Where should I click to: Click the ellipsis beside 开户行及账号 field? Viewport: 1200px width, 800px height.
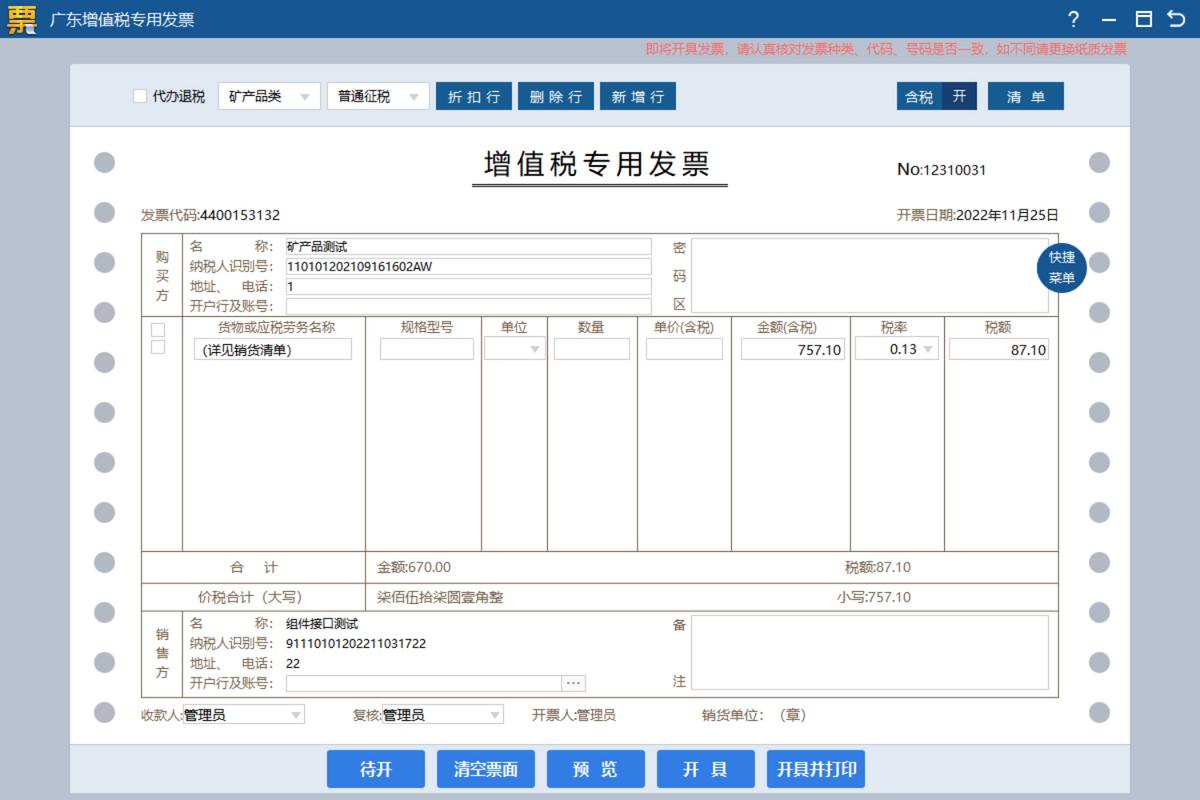click(573, 682)
